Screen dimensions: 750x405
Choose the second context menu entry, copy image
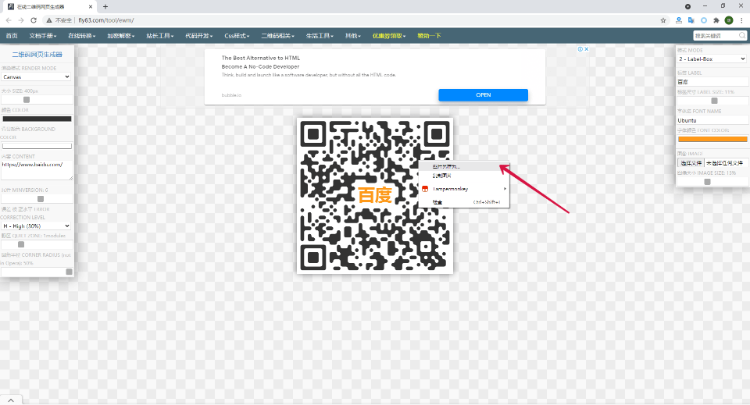(464, 175)
